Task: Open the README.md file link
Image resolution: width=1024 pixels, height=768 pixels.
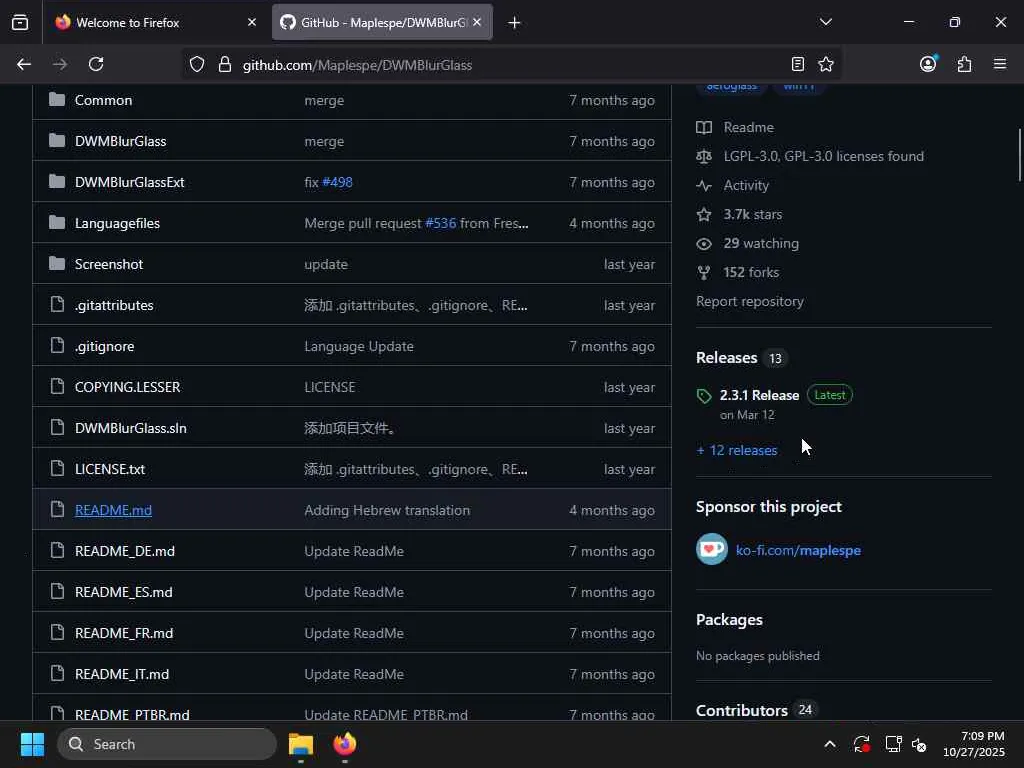Action: click(x=113, y=511)
